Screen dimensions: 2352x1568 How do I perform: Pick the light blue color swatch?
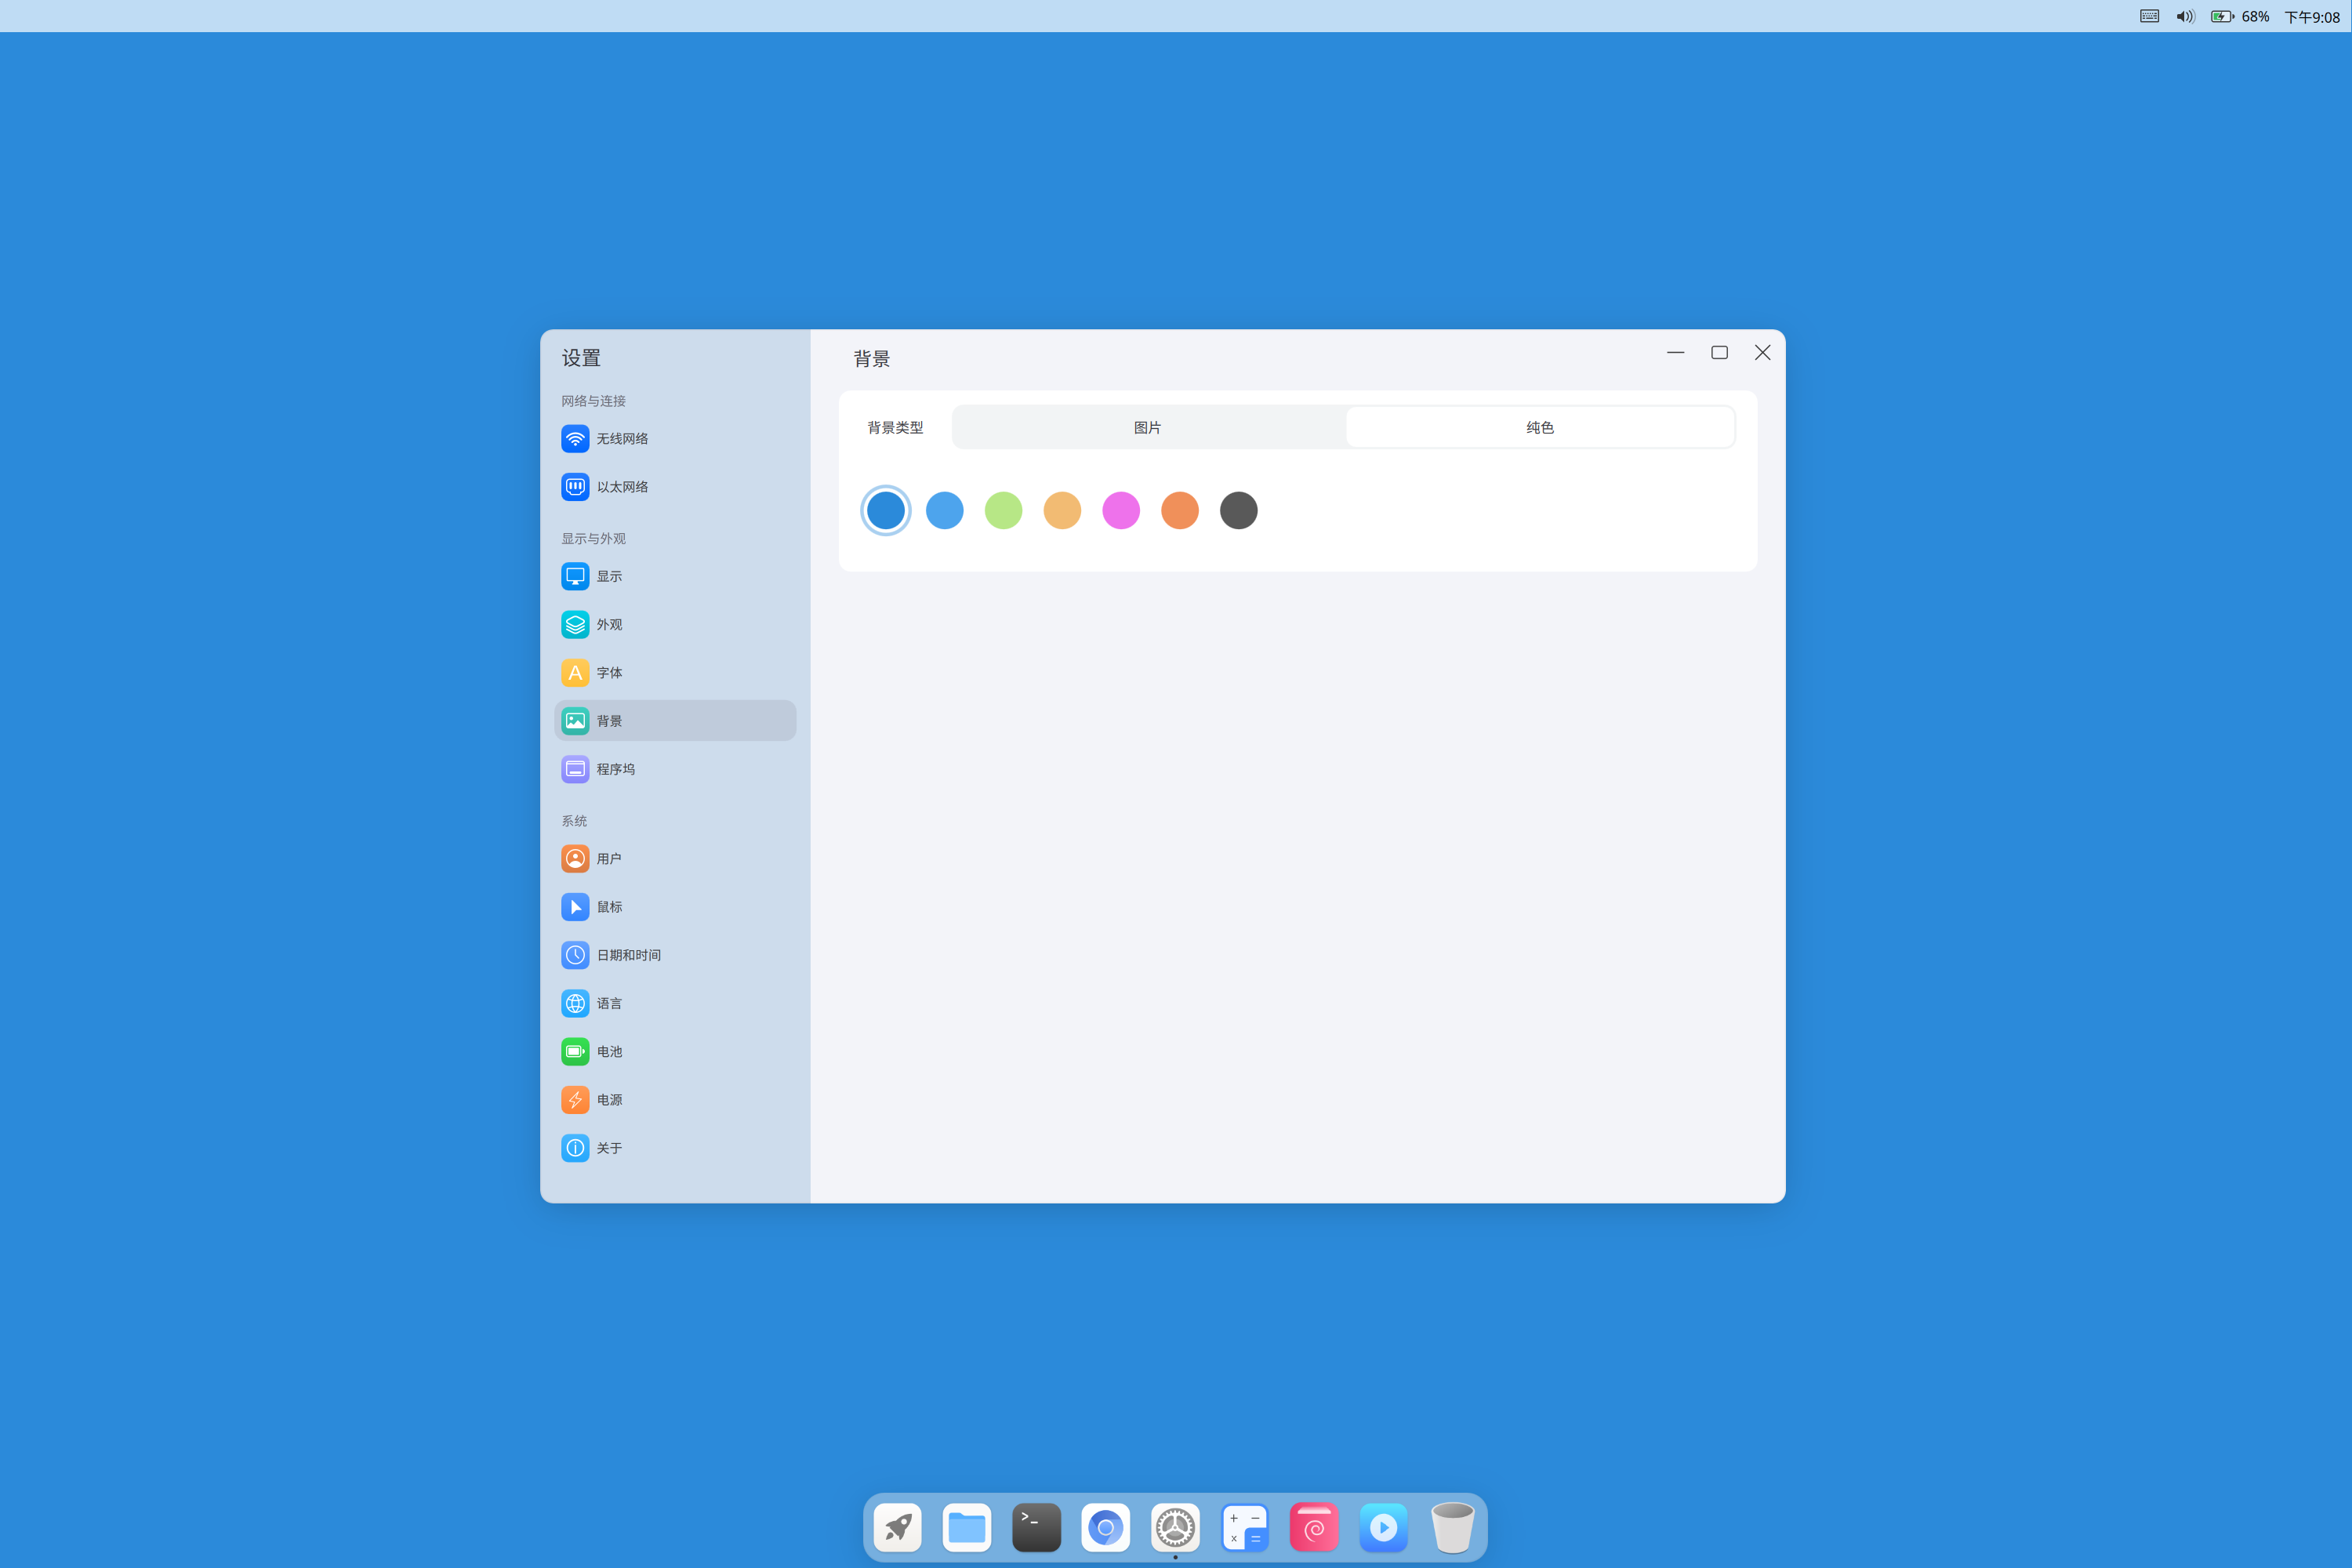coord(944,510)
